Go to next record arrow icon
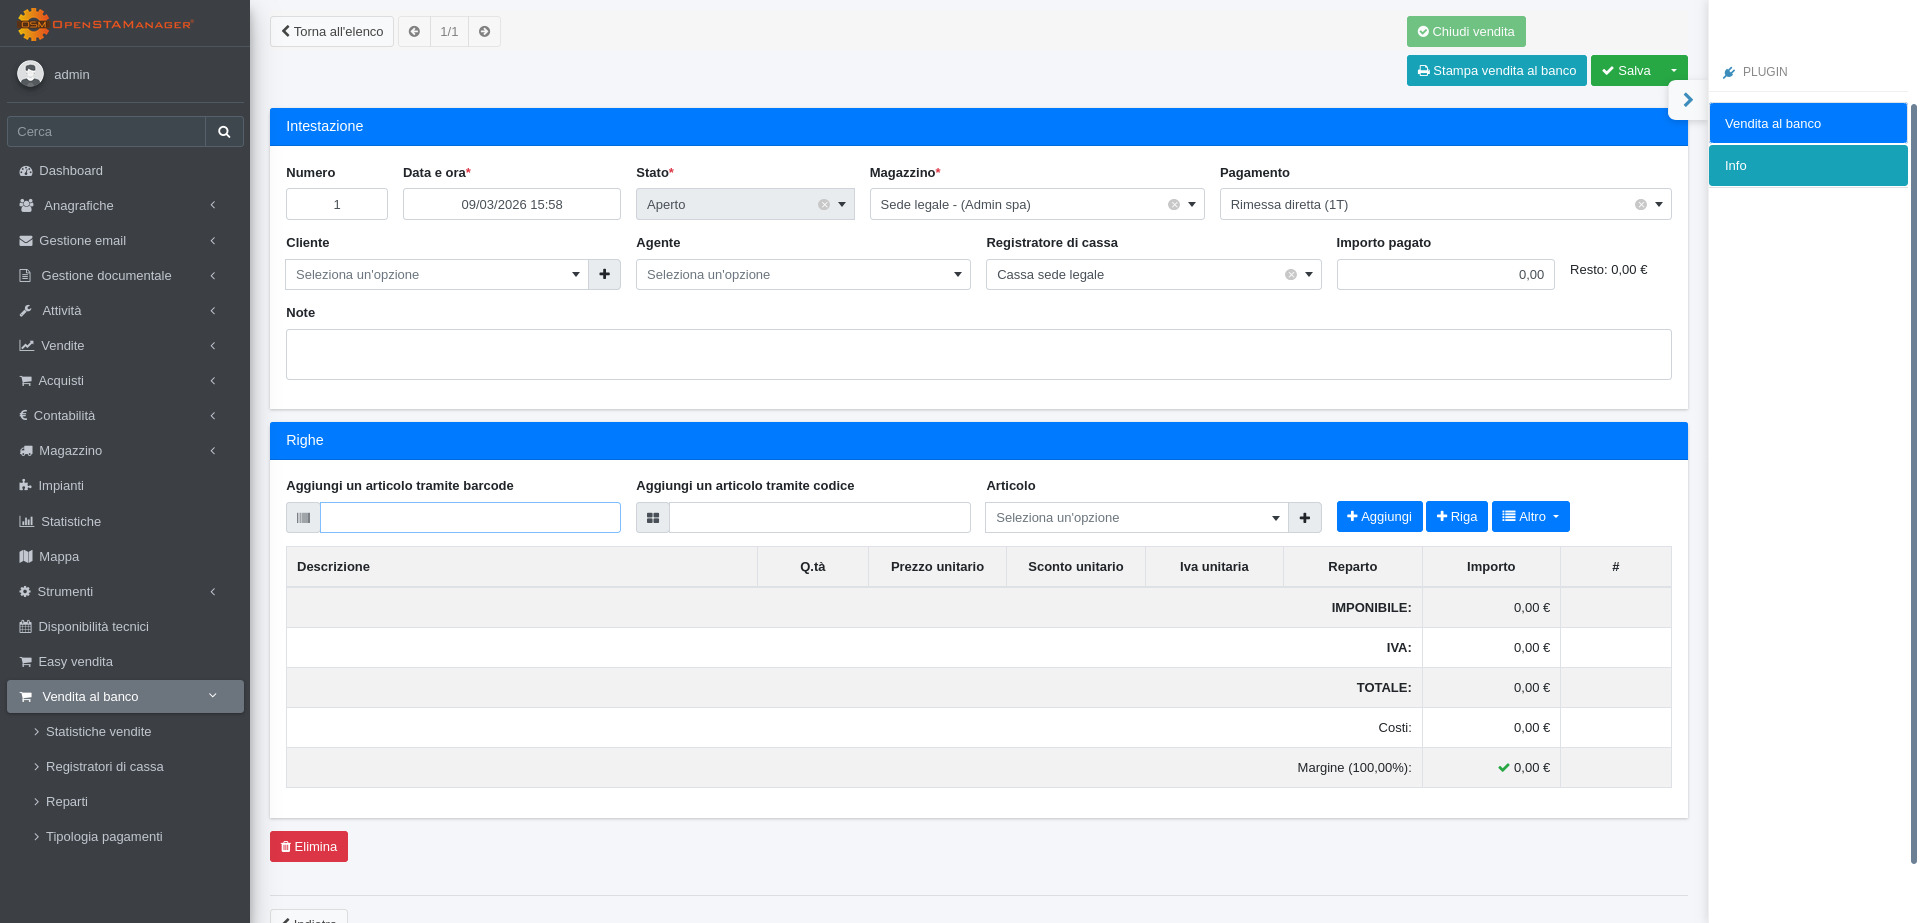This screenshot has width=1920, height=923. [484, 32]
